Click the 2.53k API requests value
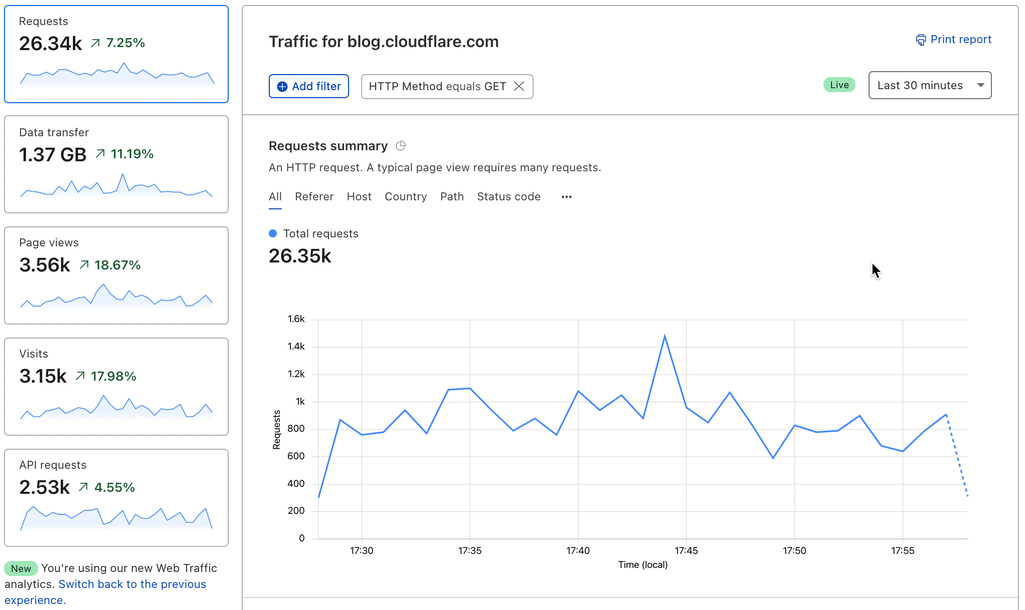Image resolution: width=1025 pixels, height=610 pixels. pos(44,488)
